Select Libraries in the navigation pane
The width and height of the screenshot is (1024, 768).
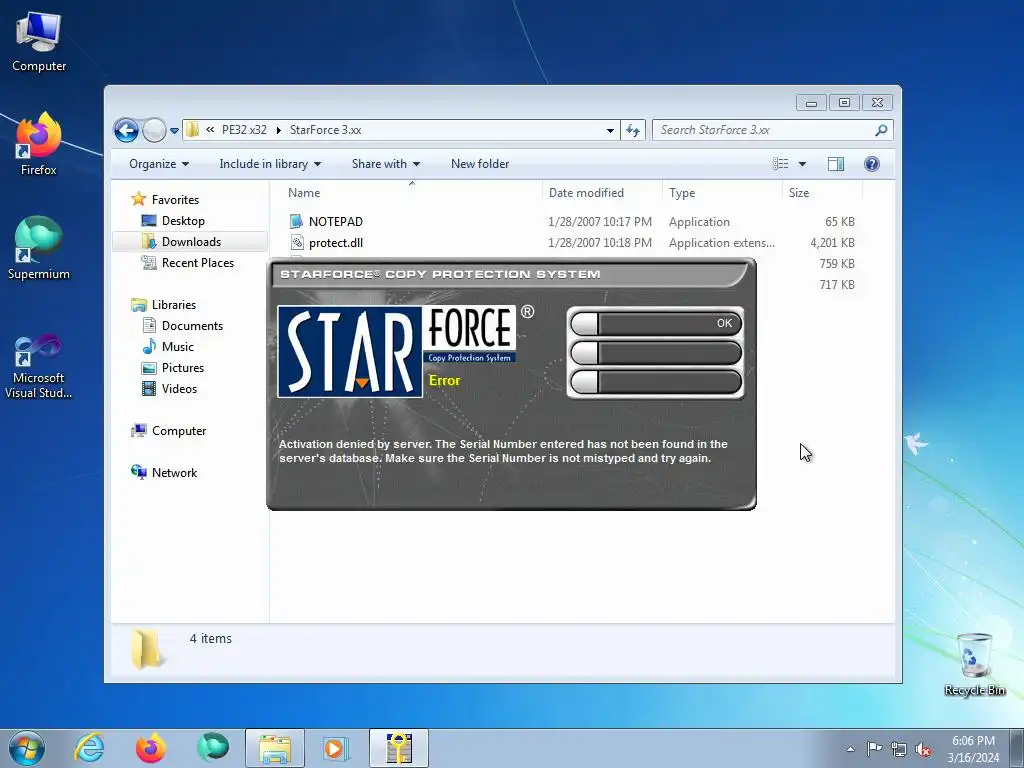pyautogui.click(x=174, y=305)
